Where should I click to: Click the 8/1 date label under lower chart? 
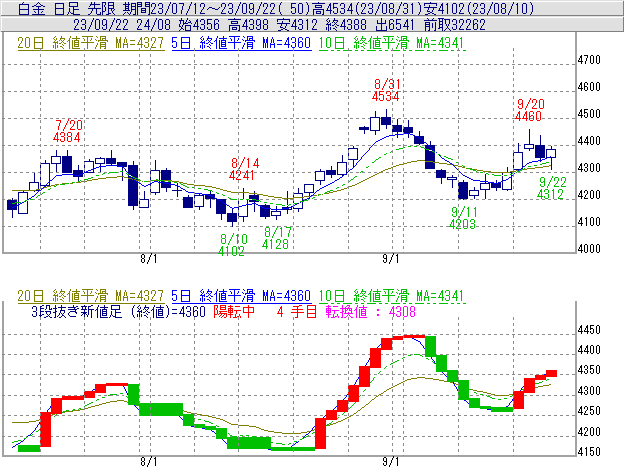pyautogui.click(x=148, y=462)
